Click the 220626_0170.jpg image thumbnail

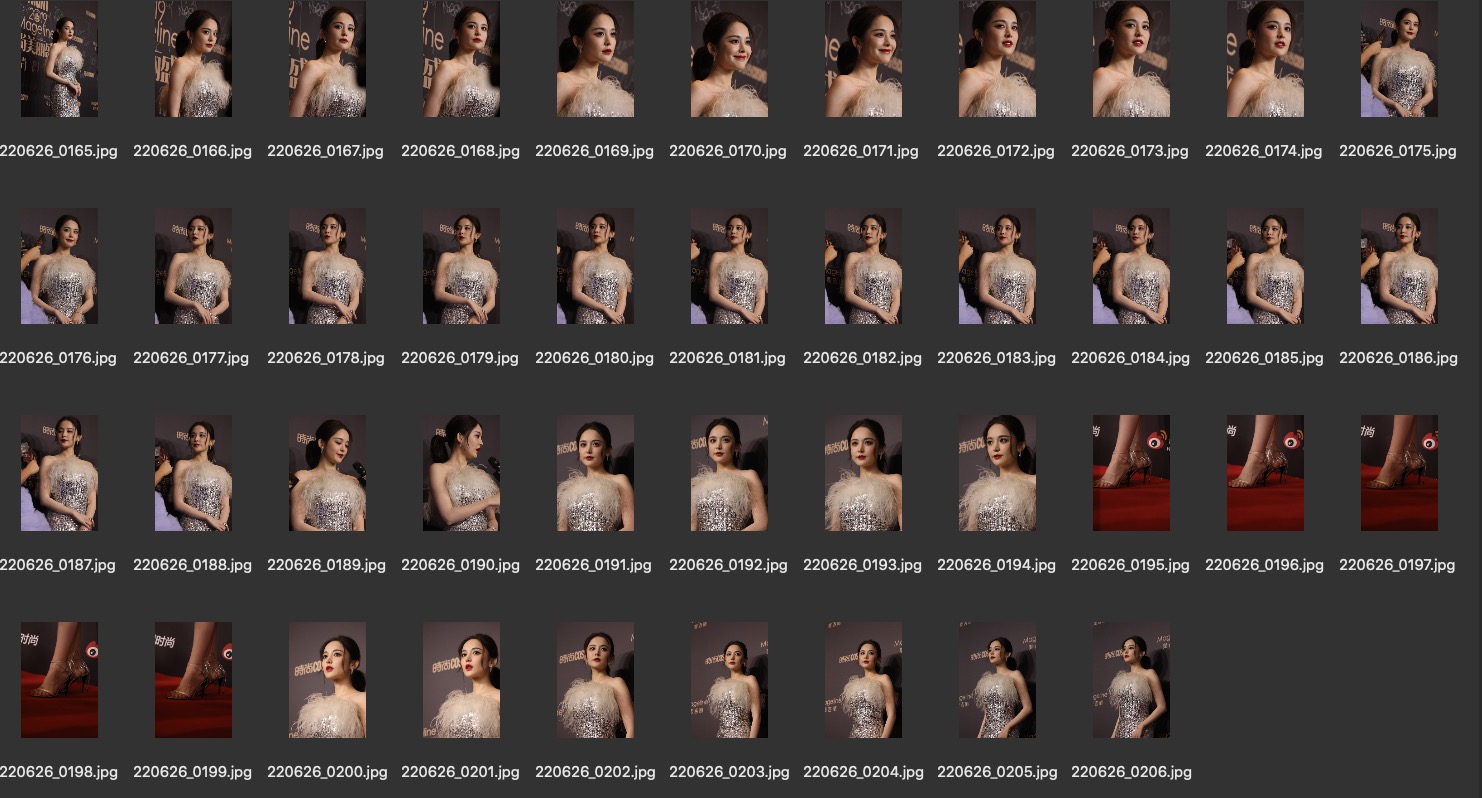(729, 59)
